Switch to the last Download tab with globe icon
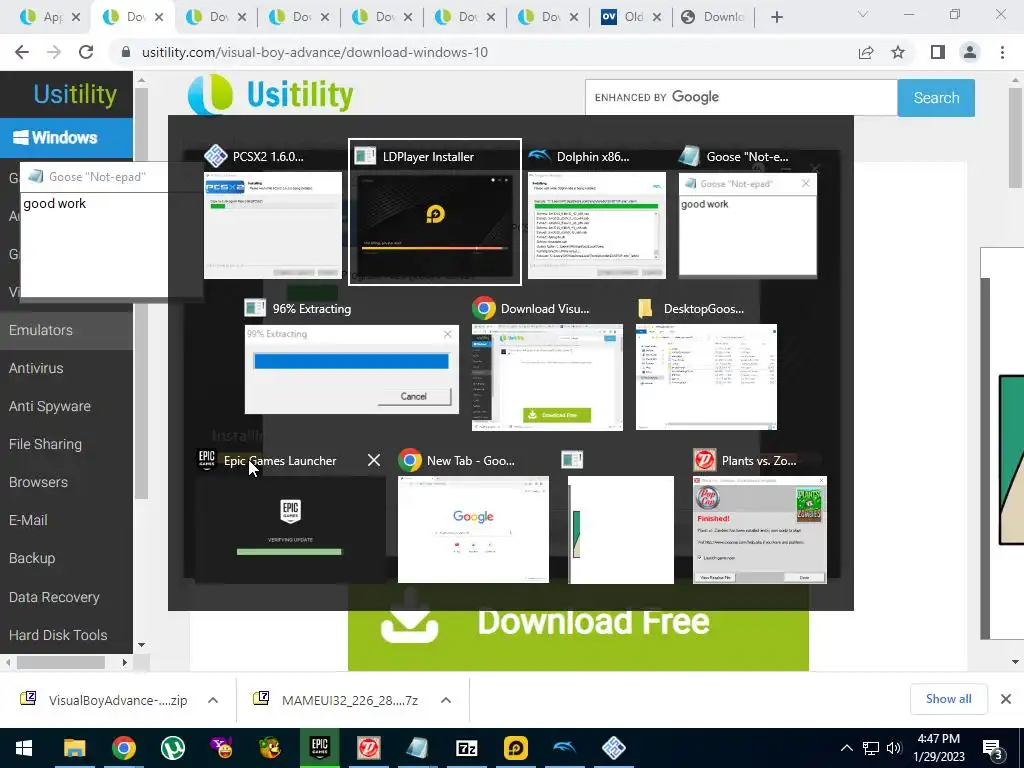The image size is (1024, 768). pos(714,17)
